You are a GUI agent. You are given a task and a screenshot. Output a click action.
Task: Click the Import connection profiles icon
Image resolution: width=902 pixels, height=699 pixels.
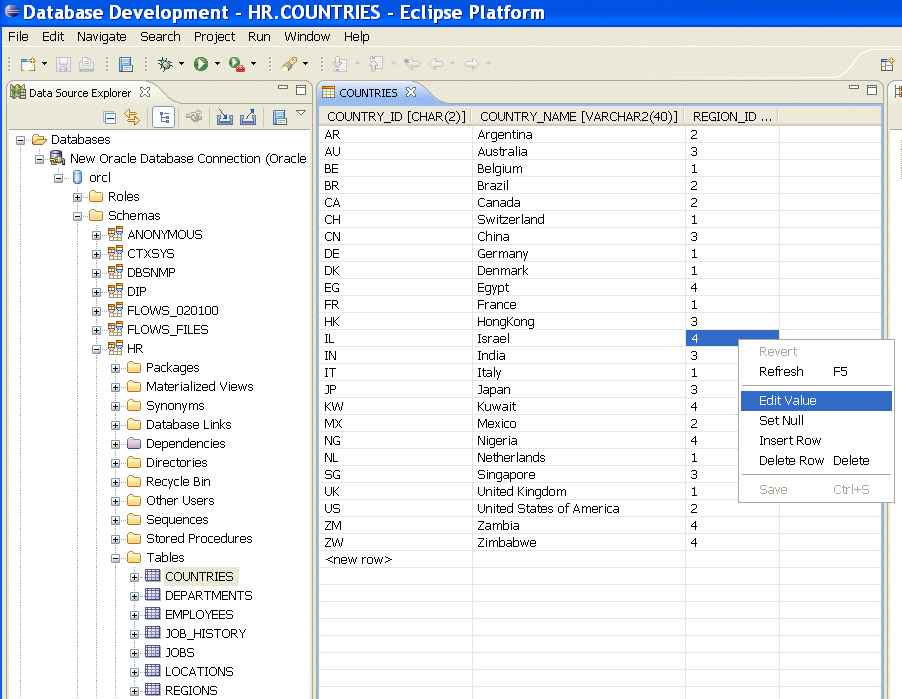tap(224, 117)
